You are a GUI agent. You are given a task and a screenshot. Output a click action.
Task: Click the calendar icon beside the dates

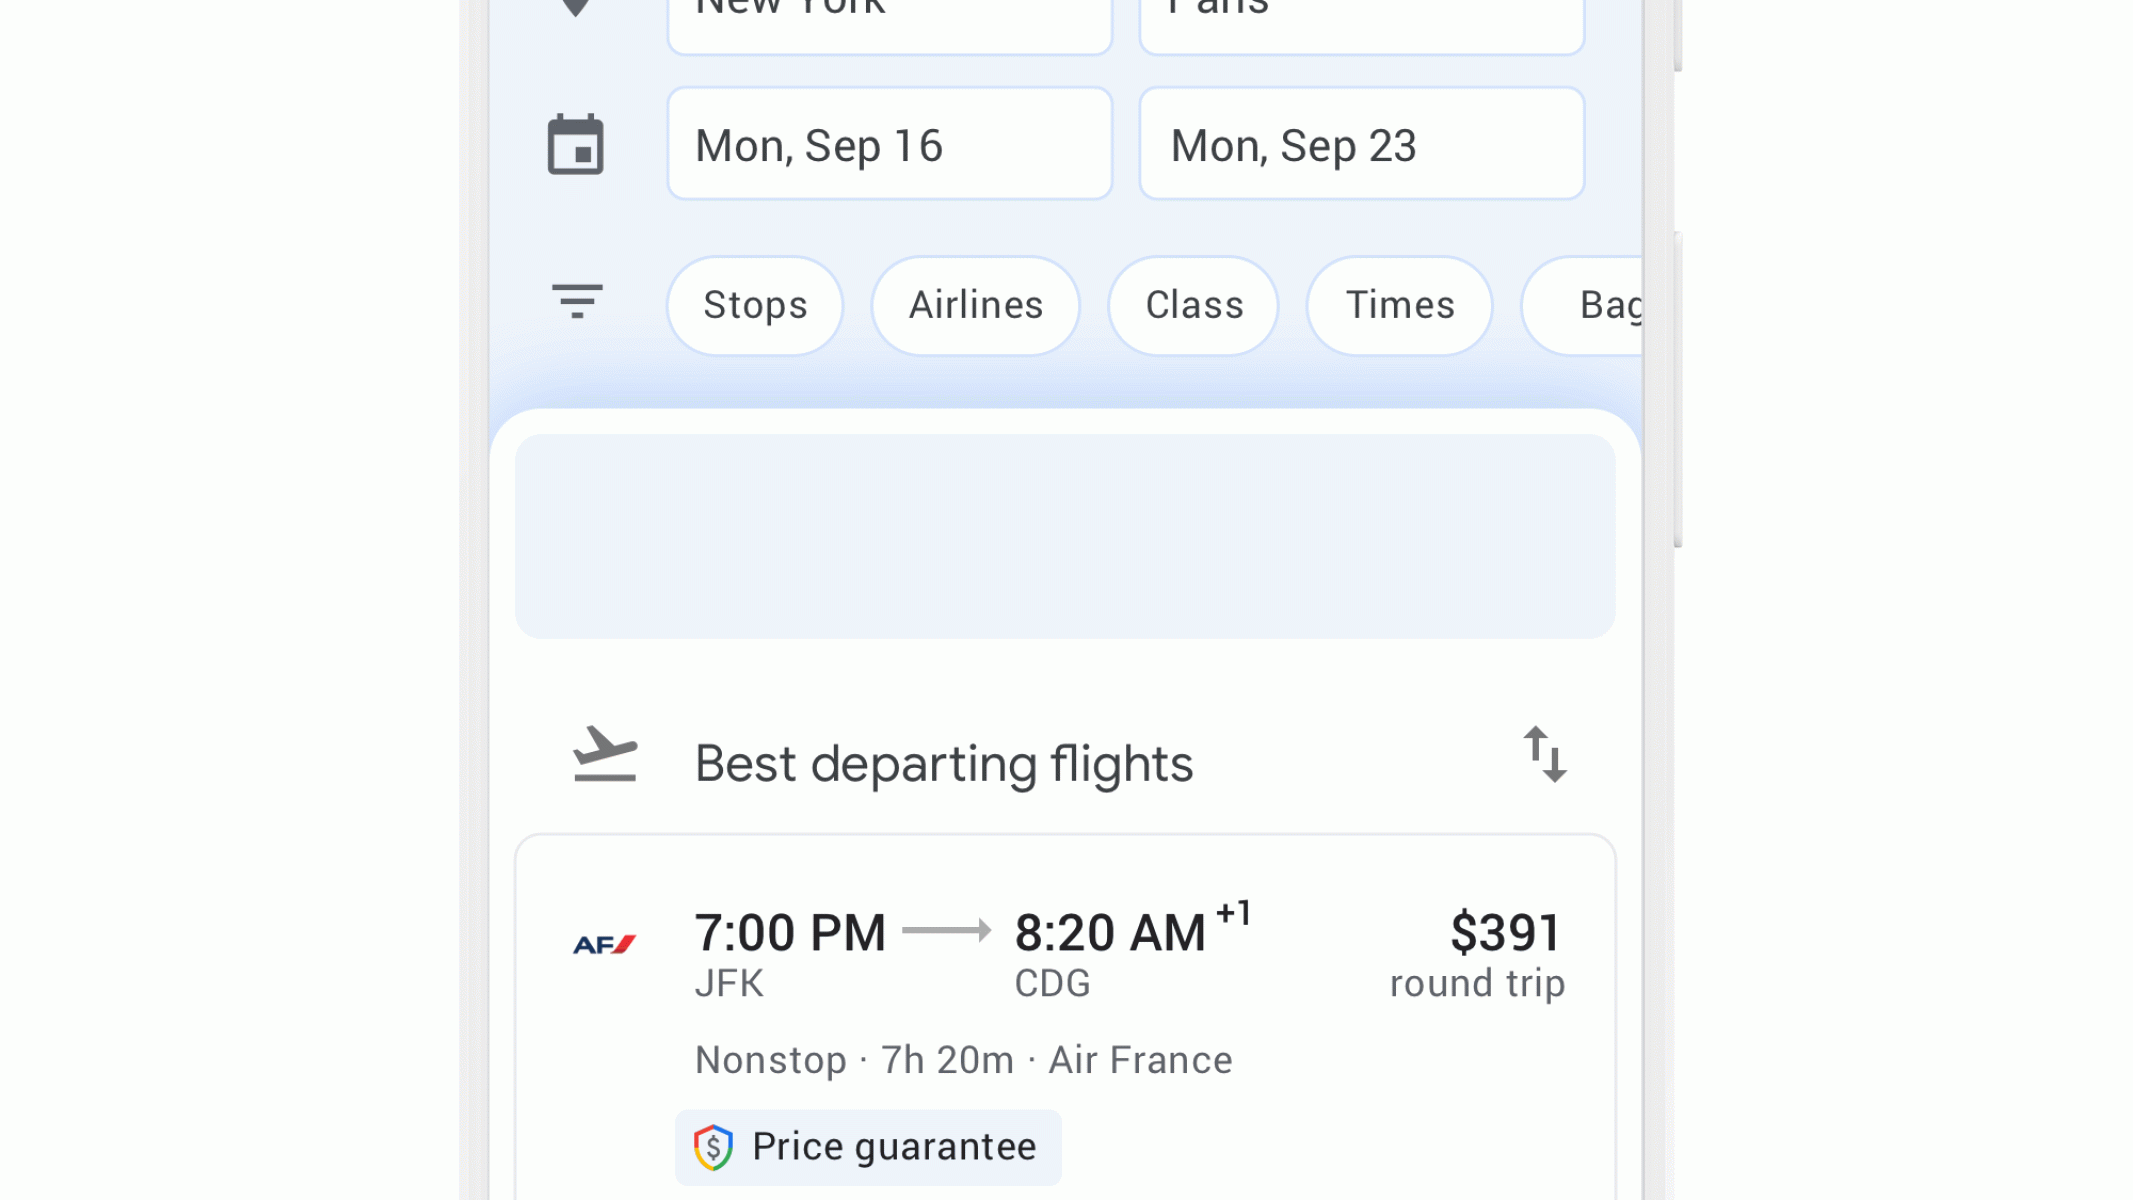[x=576, y=145]
